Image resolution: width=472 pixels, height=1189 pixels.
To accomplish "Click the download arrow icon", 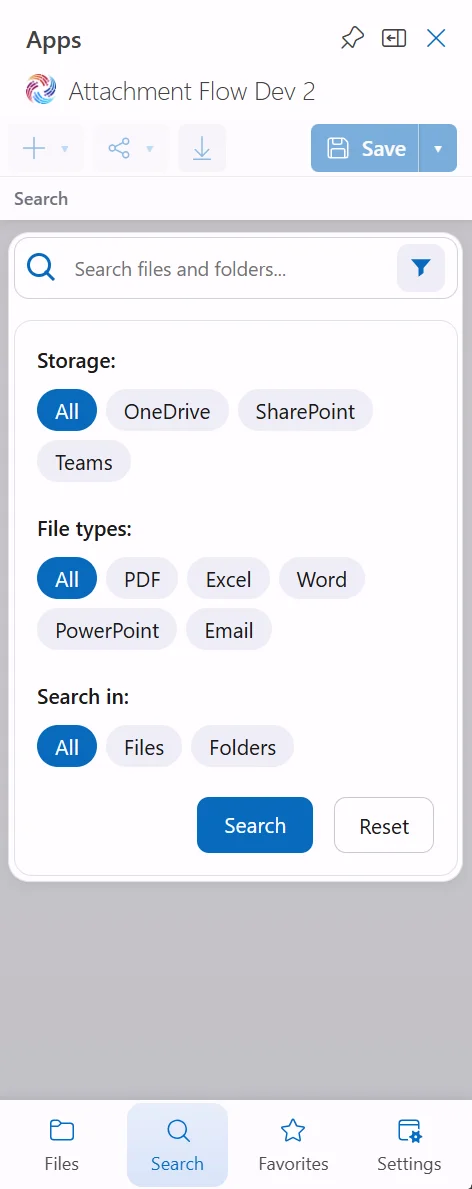I will (x=202, y=148).
